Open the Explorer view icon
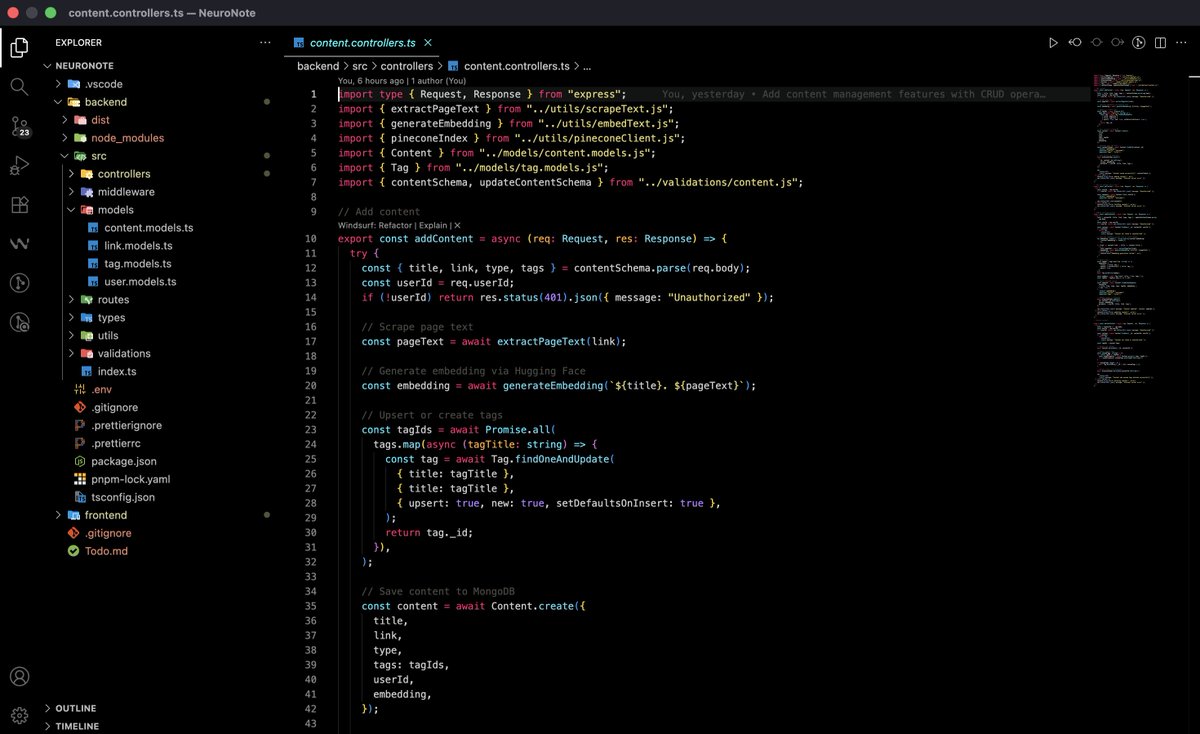The height and width of the screenshot is (734, 1200). pyautogui.click(x=18, y=47)
